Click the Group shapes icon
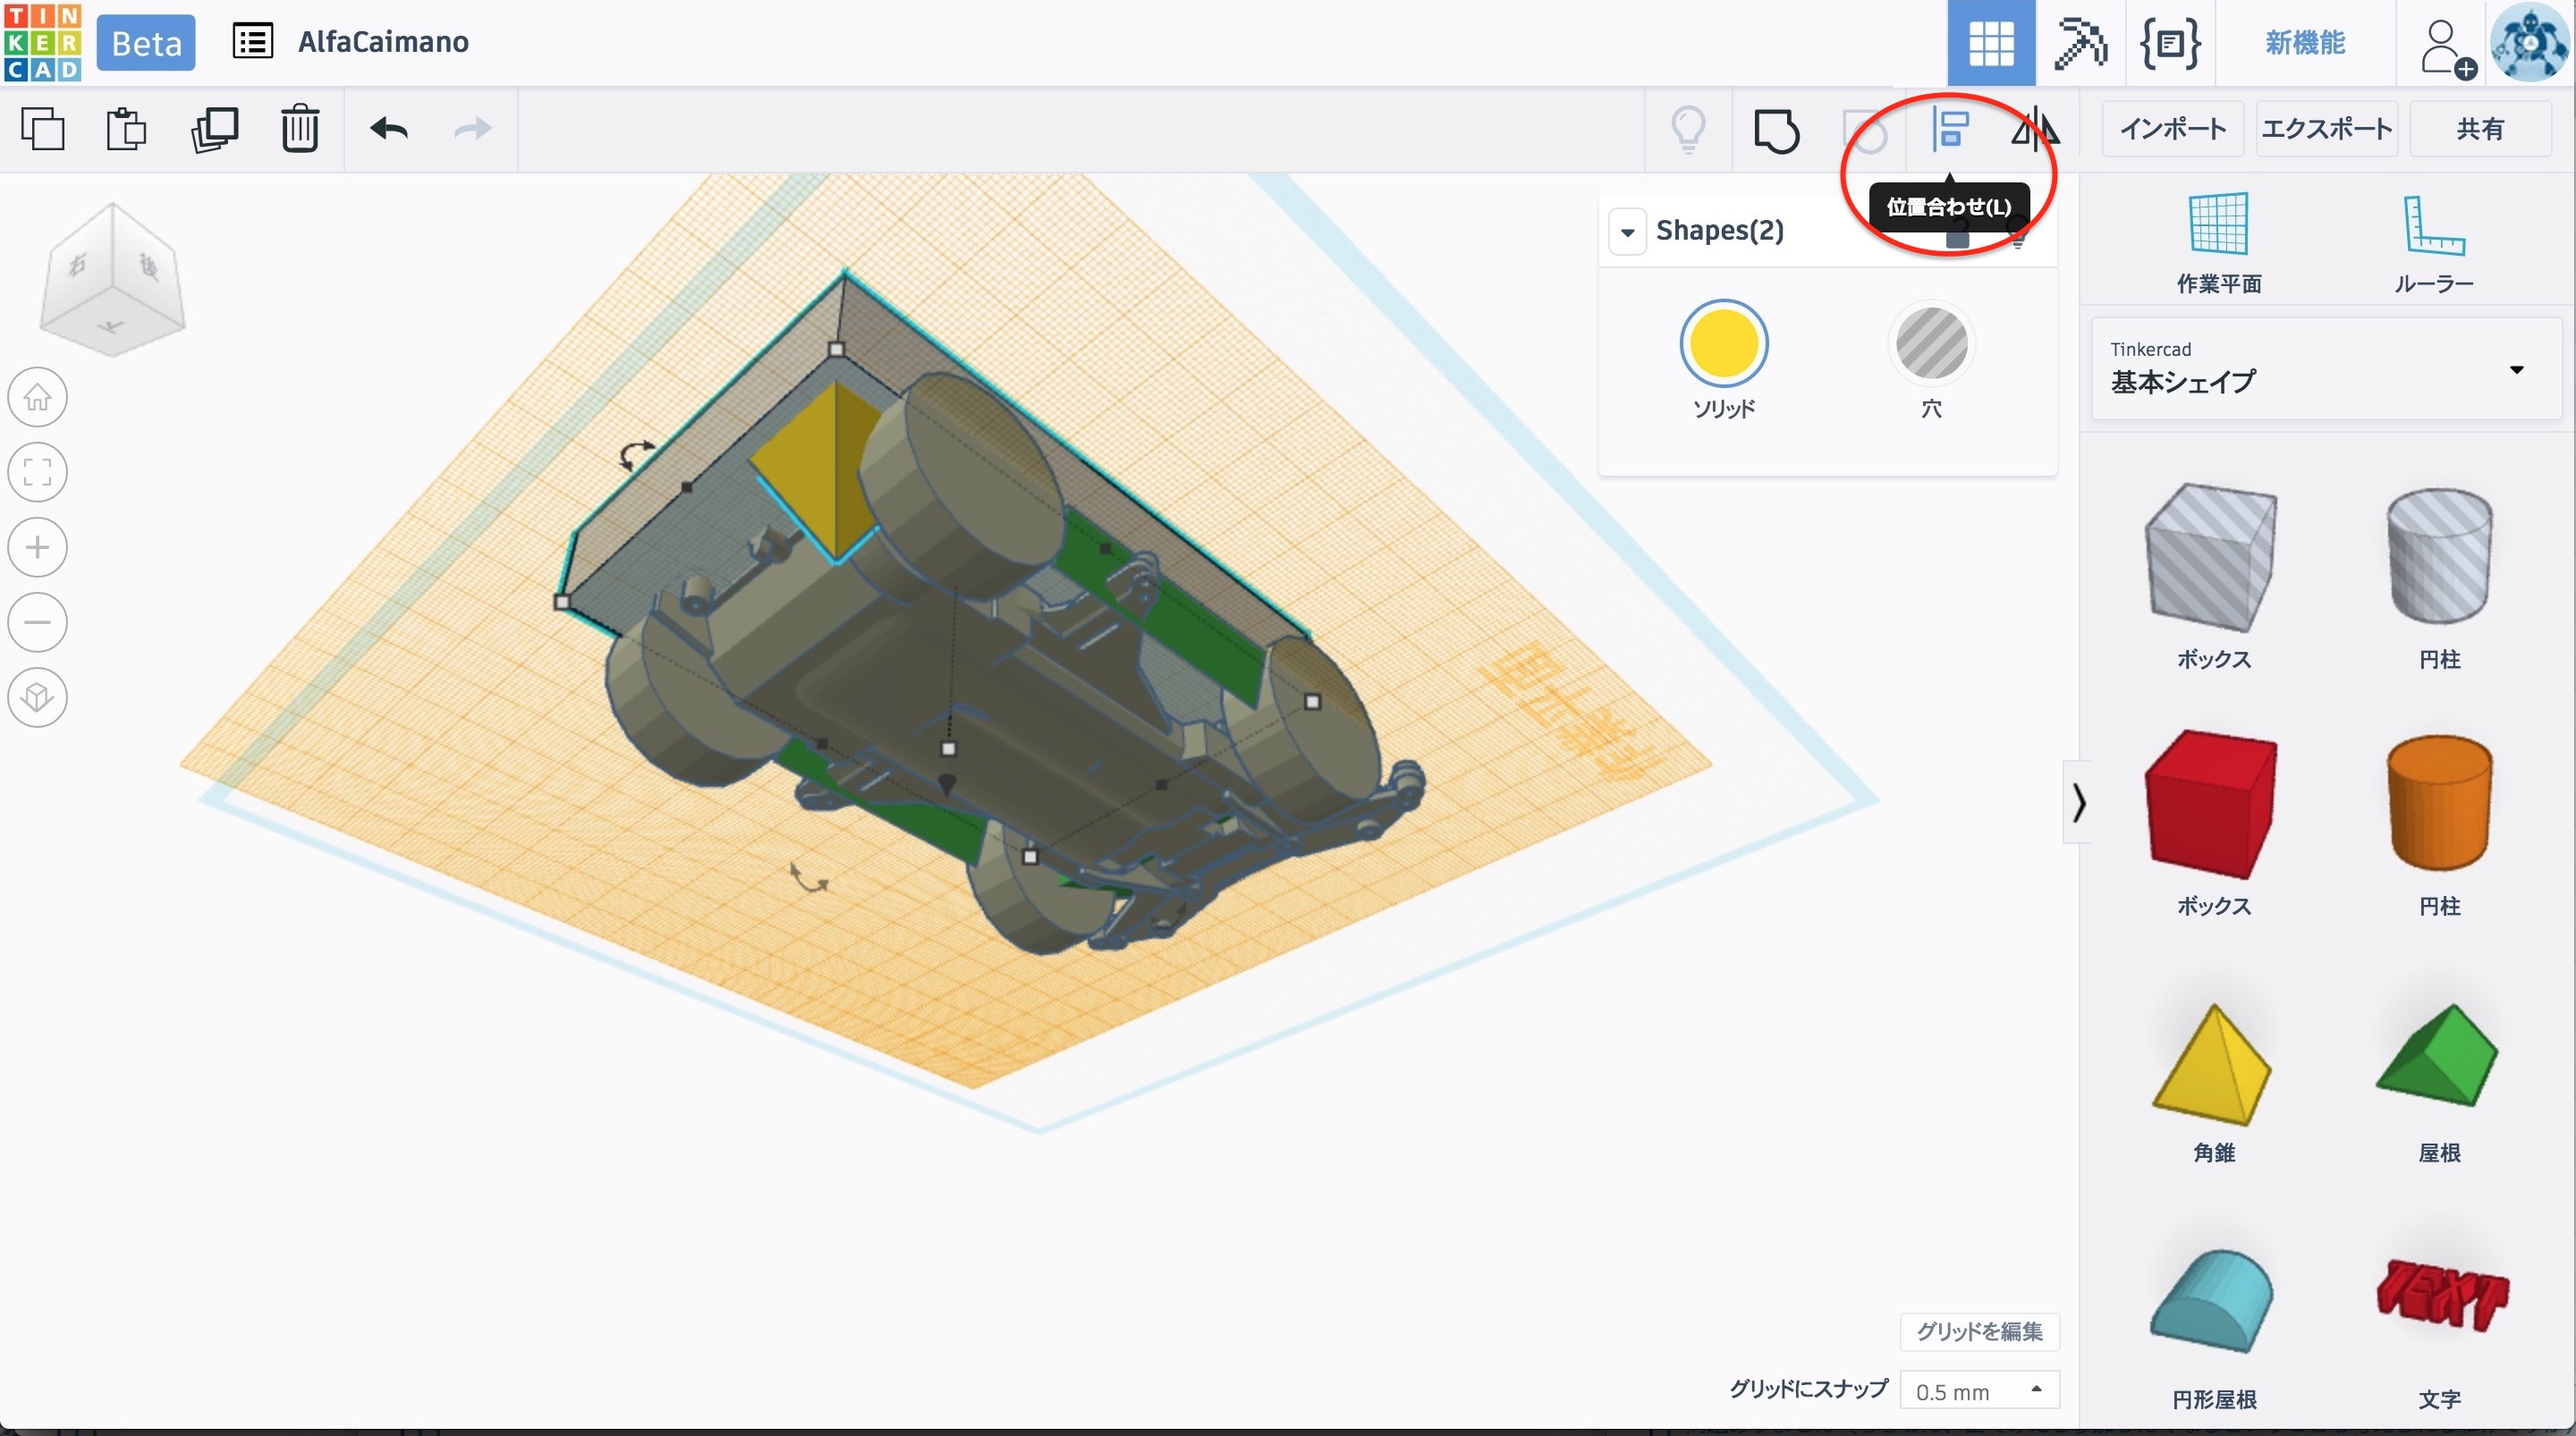This screenshot has height=1436, width=2576. tap(1776, 130)
